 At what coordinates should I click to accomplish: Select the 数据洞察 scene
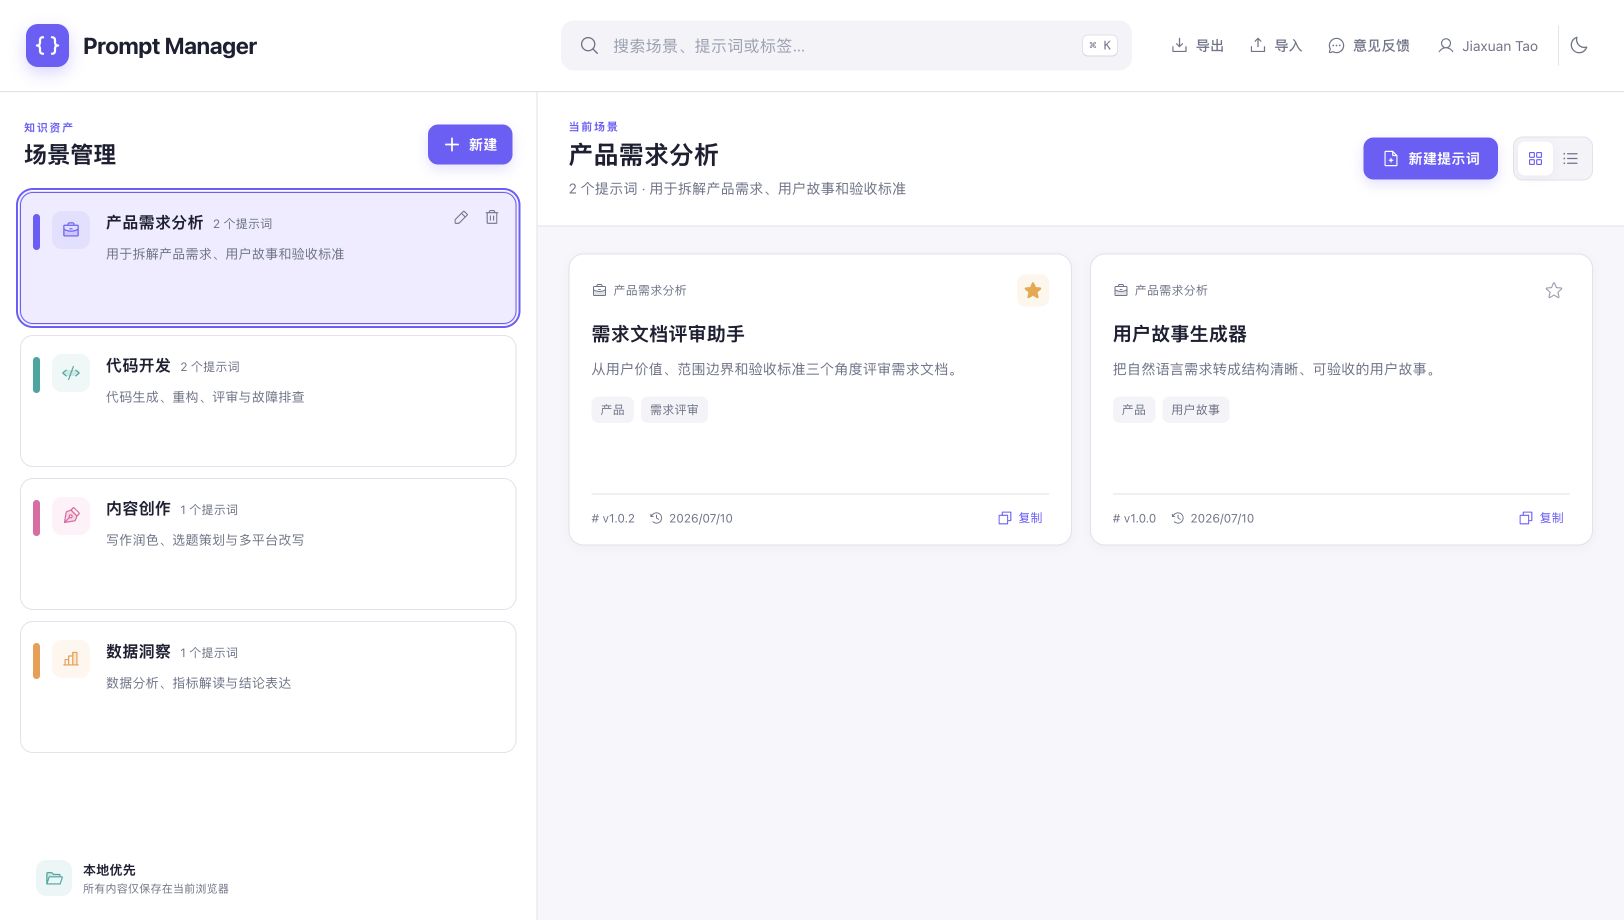268,686
